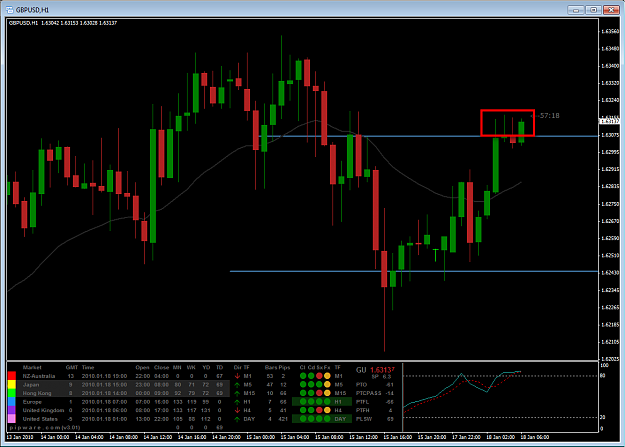Click the PLSW indicator label

click(x=364, y=419)
